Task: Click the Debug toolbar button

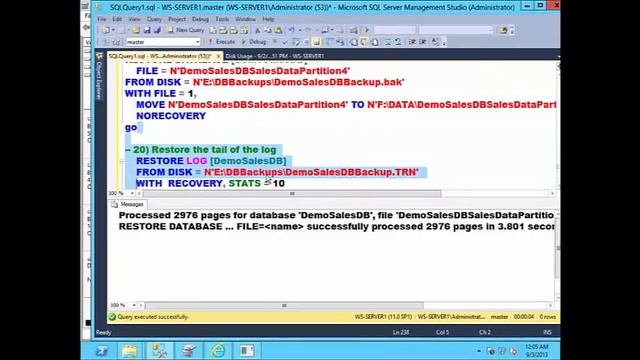Action: pyautogui.click(x=254, y=42)
